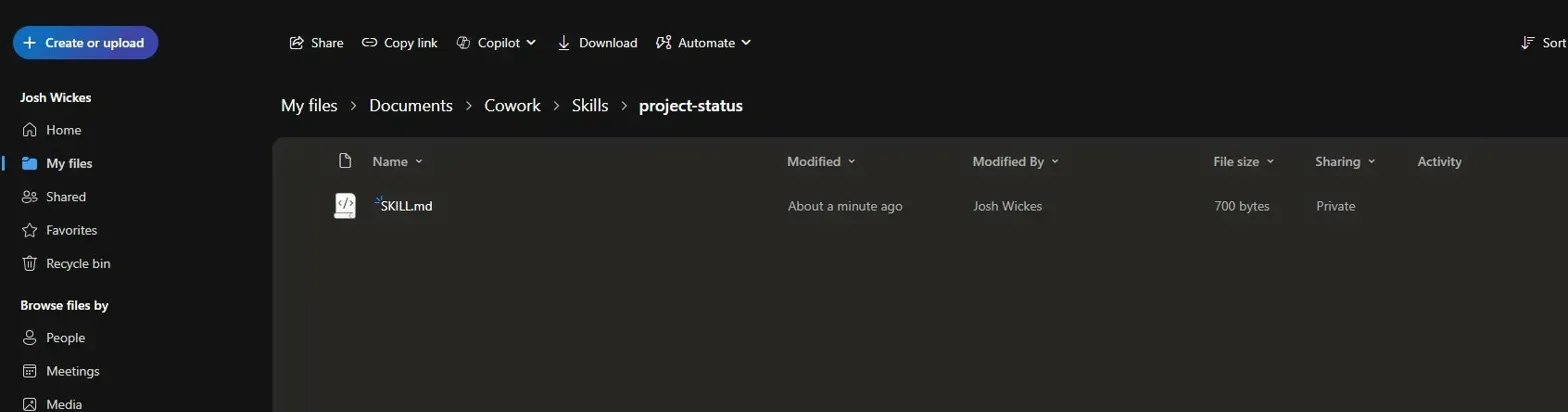The width and height of the screenshot is (1568, 412).
Task: Open Modified column header dropdown
Action: click(821, 161)
